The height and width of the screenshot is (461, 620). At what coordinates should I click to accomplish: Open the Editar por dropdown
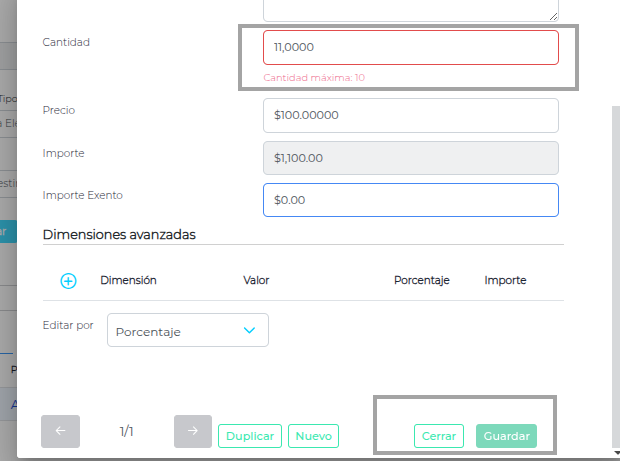[x=188, y=331]
